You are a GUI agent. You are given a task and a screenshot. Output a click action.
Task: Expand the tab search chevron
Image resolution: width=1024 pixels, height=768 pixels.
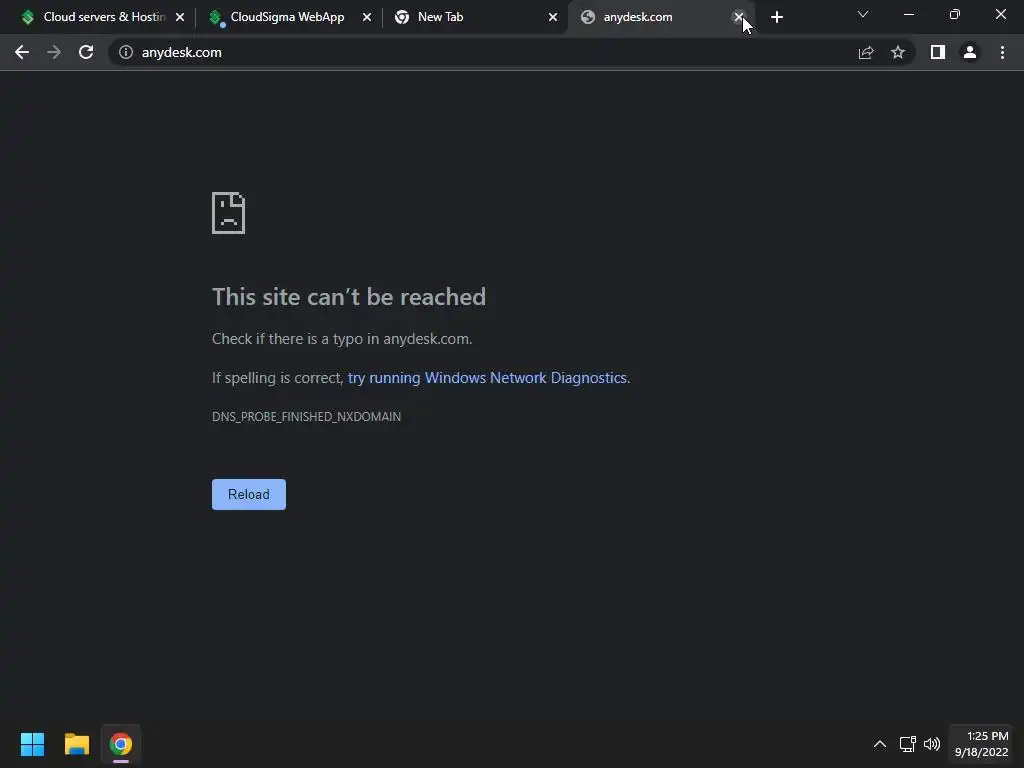(x=863, y=14)
